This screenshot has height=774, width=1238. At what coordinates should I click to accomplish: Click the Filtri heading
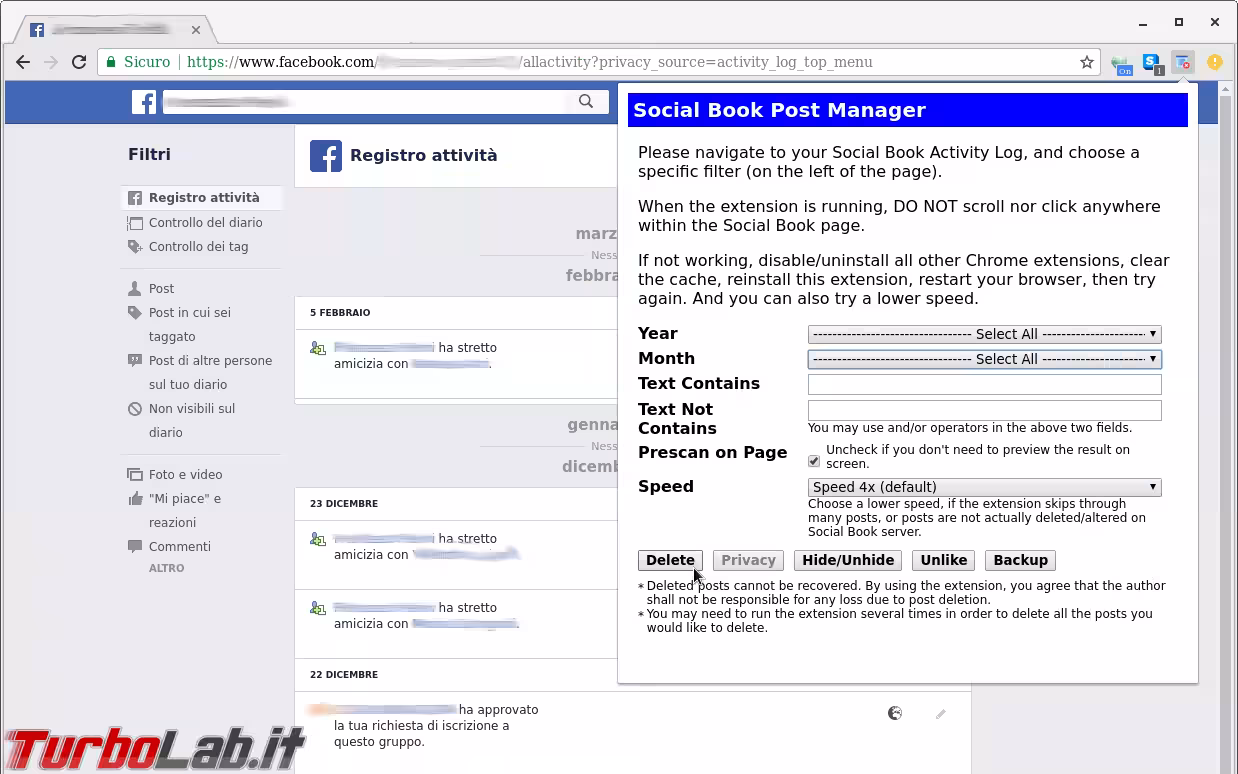pyautogui.click(x=149, y=154)
